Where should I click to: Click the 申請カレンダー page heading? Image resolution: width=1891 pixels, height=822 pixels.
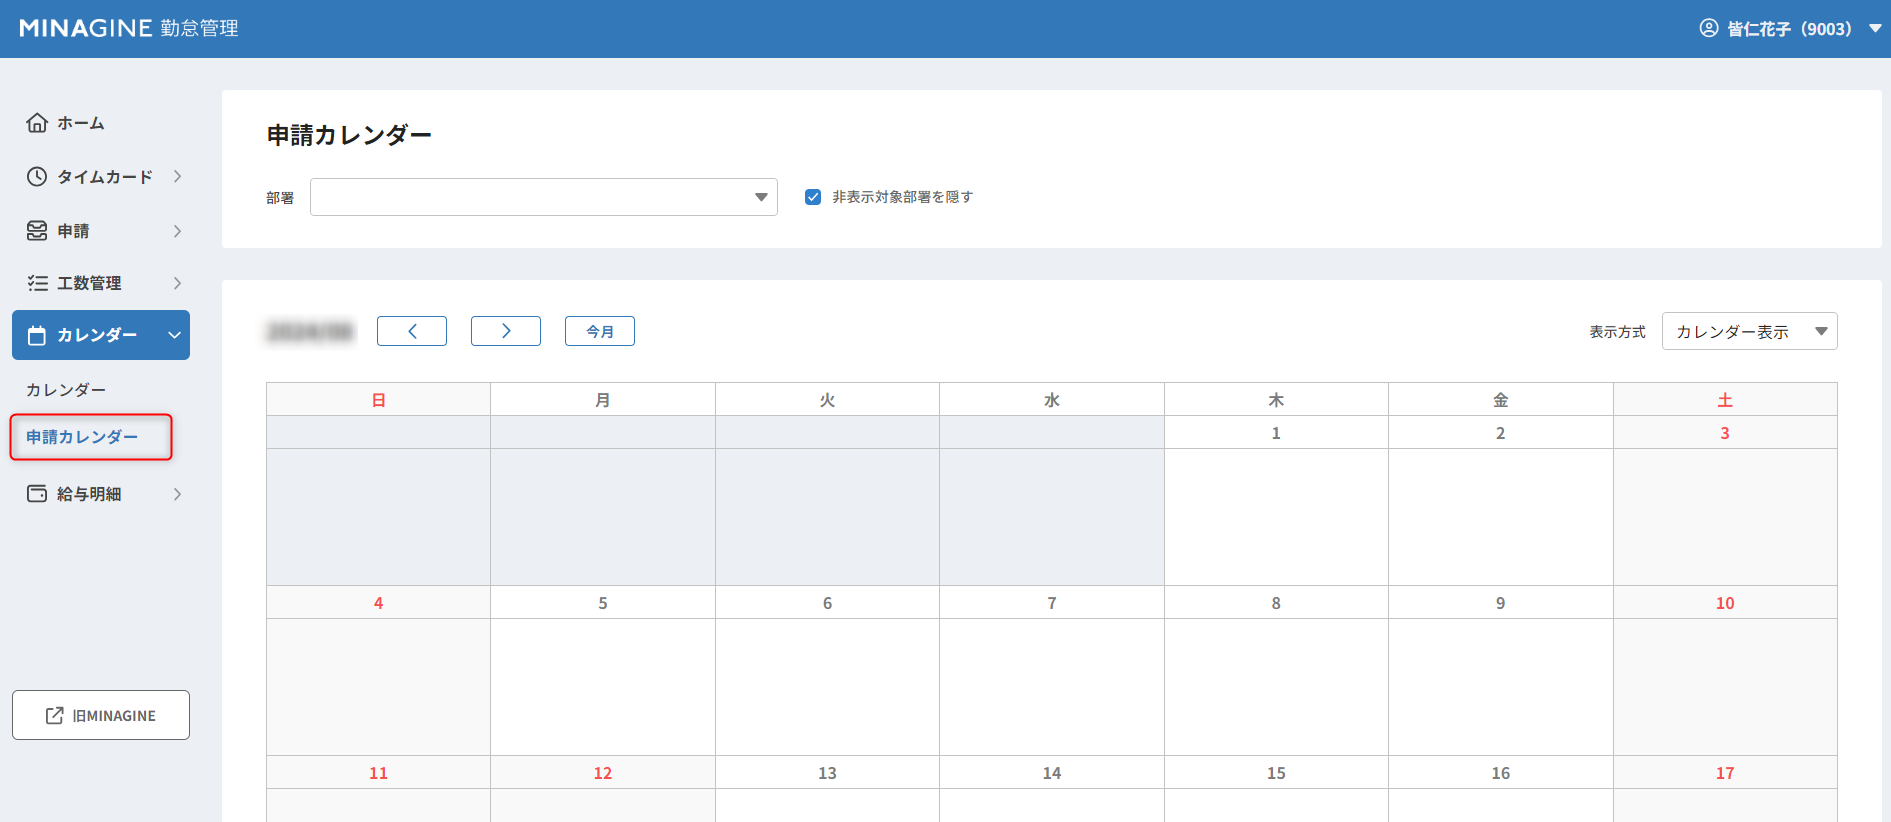click(349, 135)
